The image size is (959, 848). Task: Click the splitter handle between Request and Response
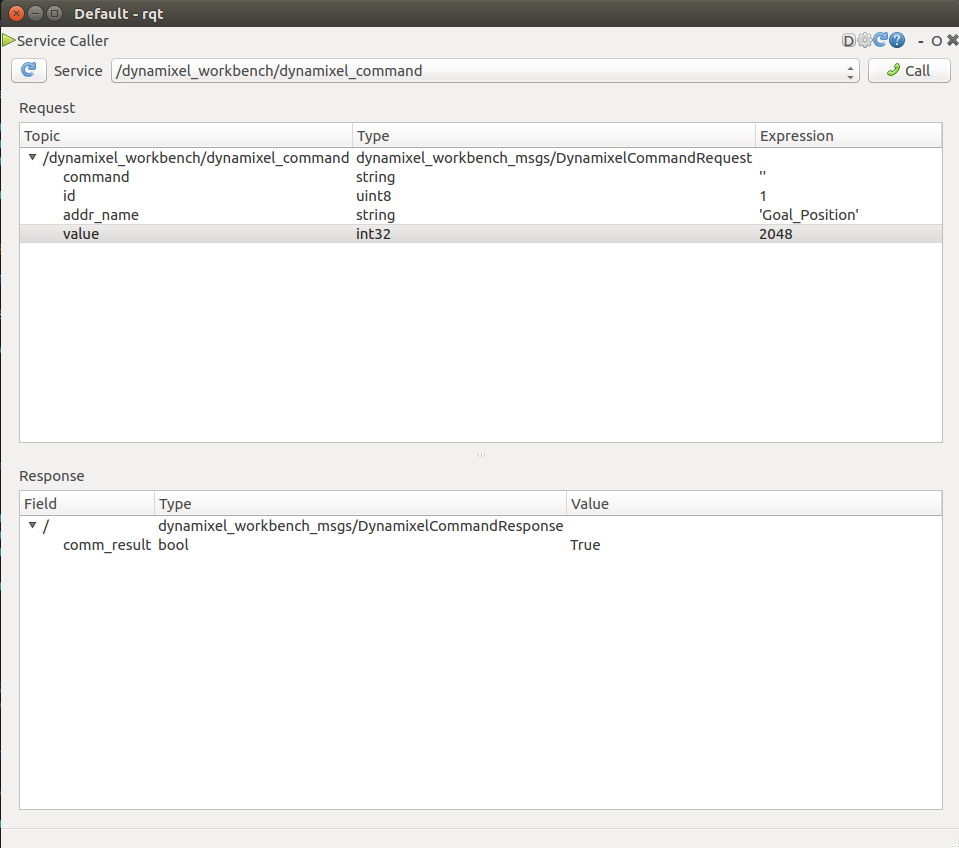coord(481,455)
